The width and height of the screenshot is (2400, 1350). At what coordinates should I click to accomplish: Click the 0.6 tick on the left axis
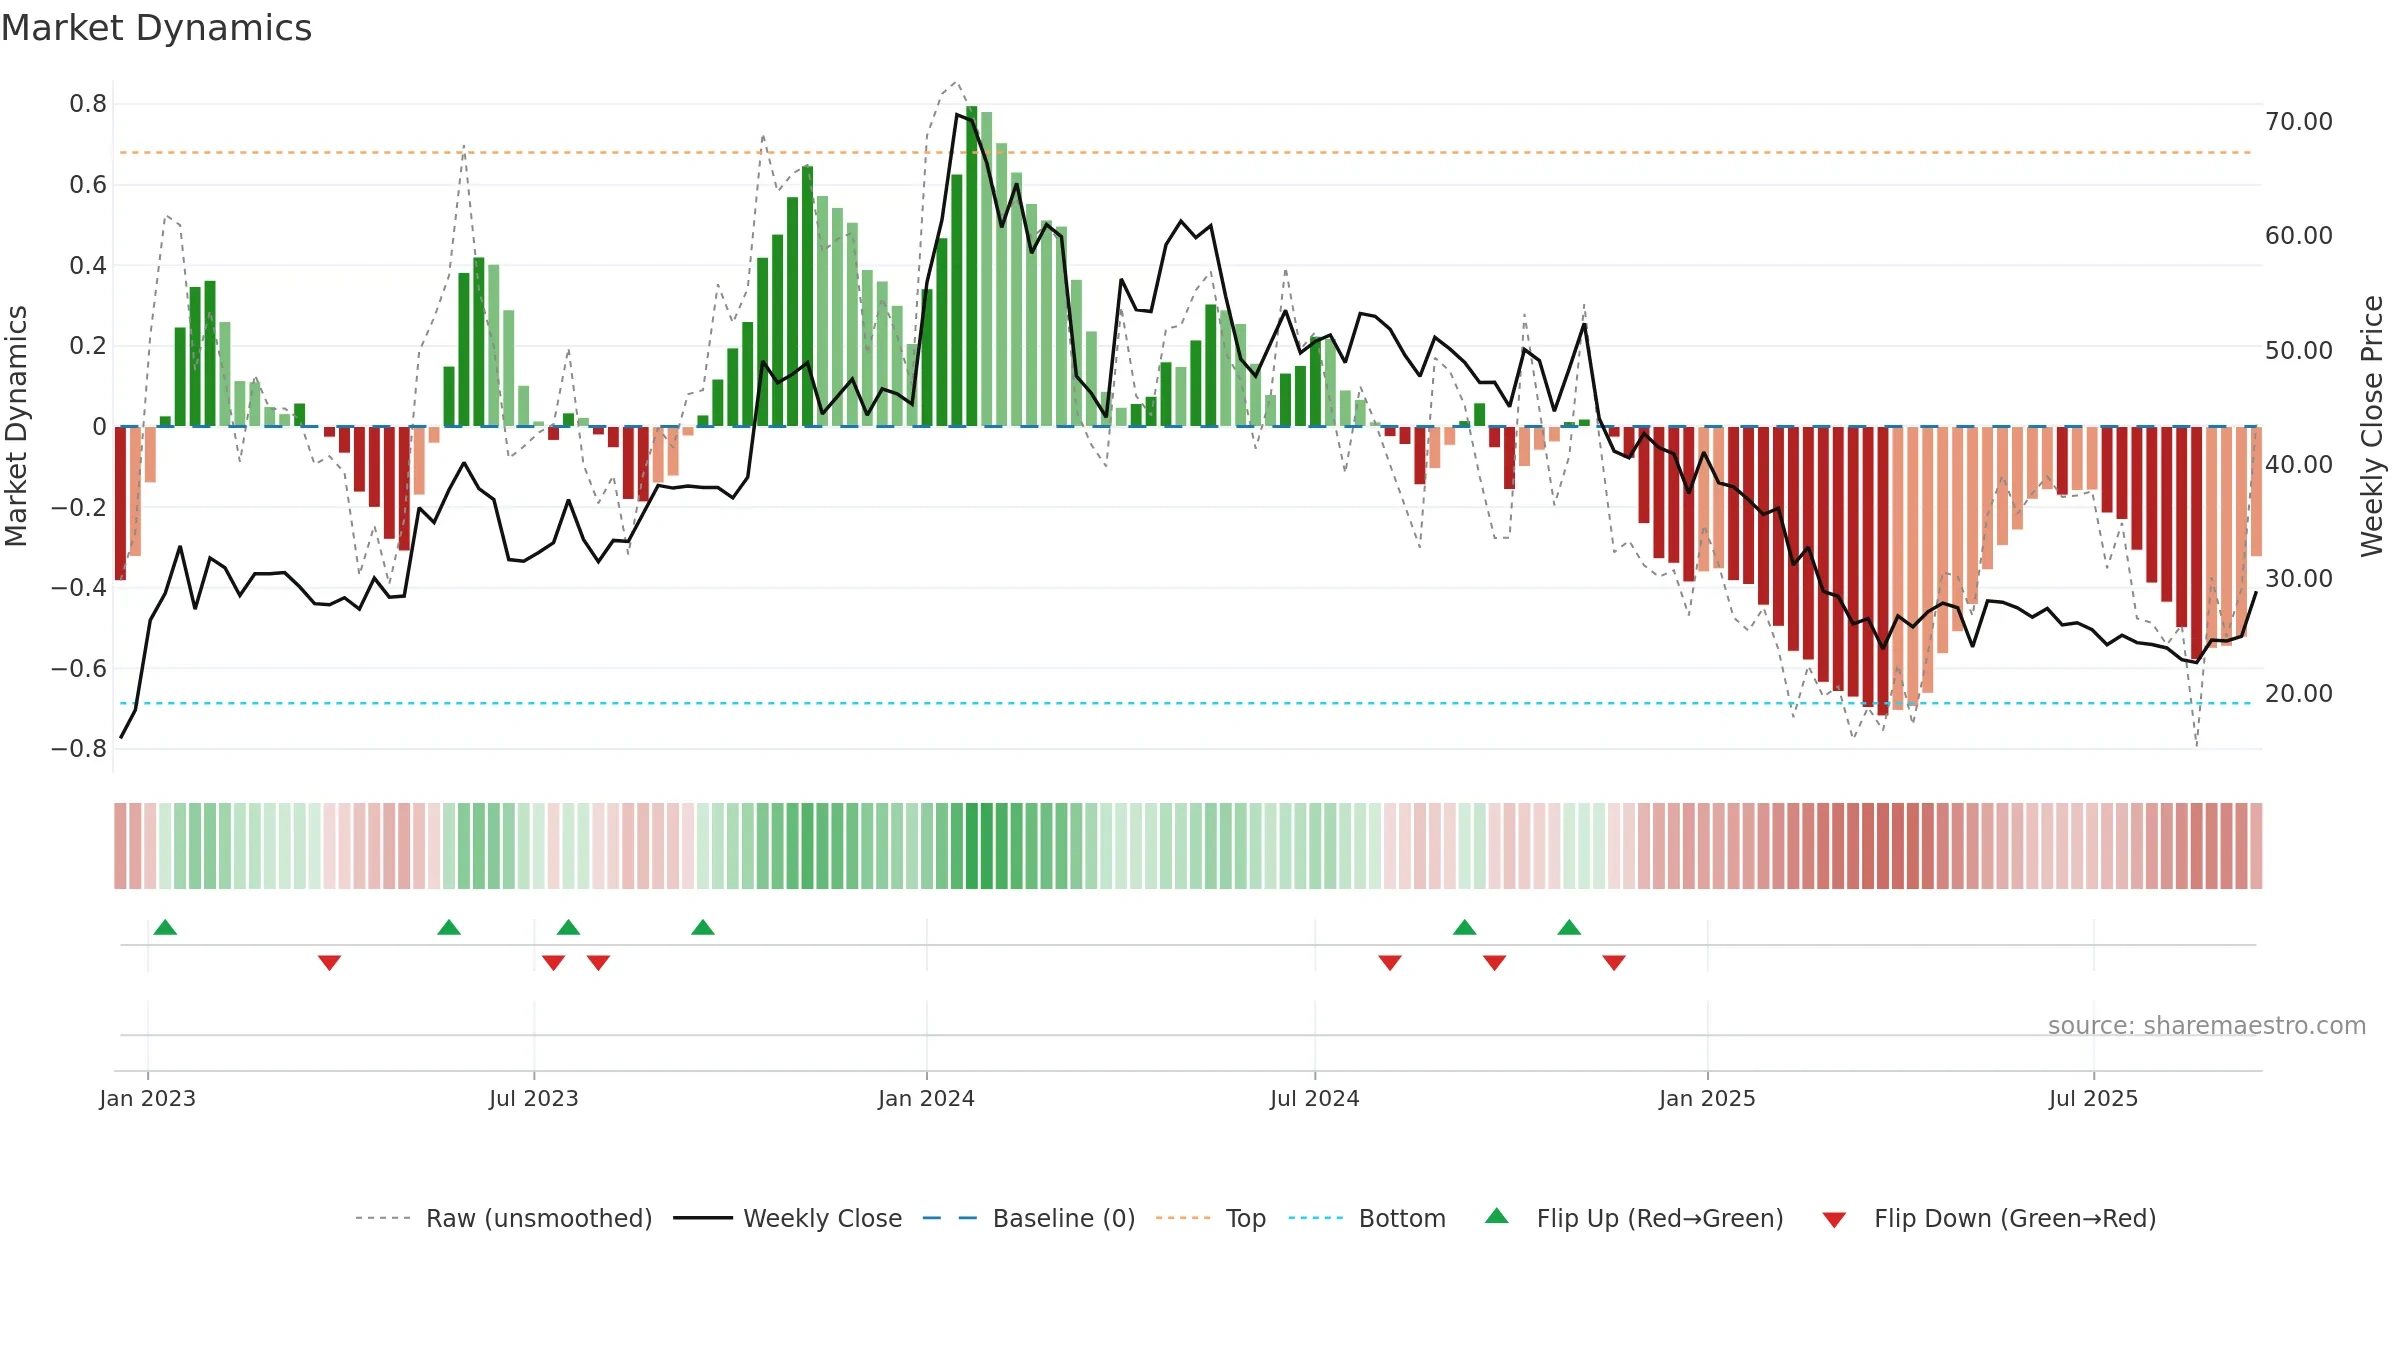point(88,185)
